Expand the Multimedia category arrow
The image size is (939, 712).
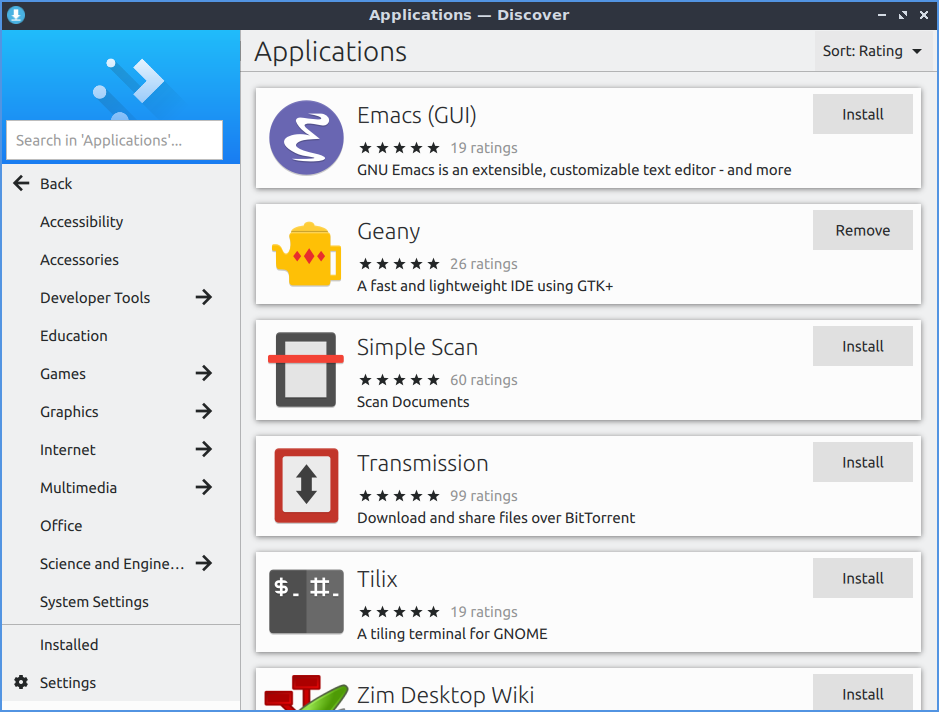click(204, 488)
